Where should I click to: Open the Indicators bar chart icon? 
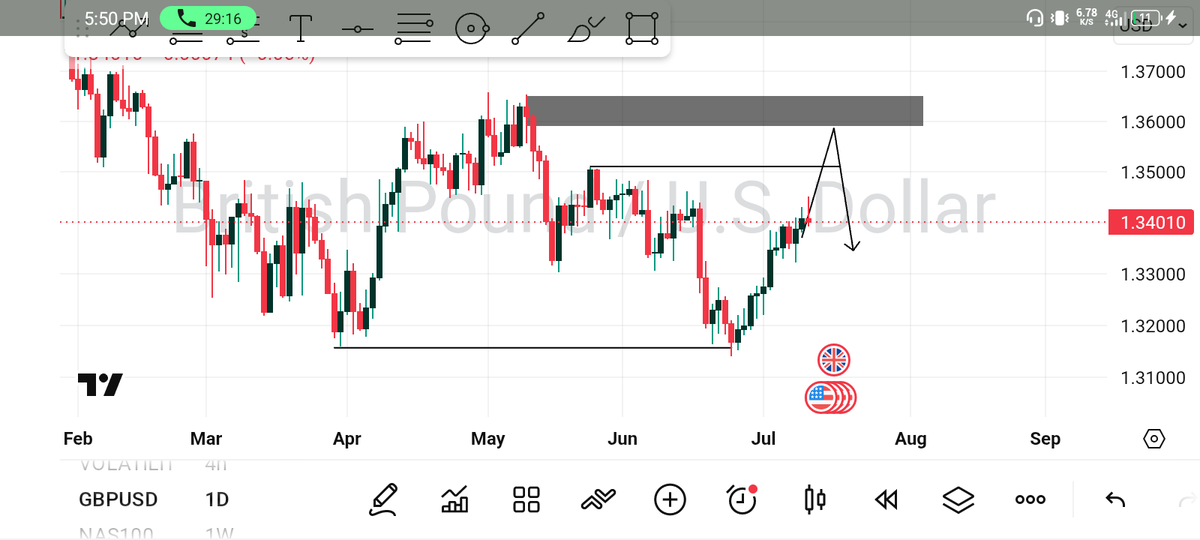coord(455,499)
